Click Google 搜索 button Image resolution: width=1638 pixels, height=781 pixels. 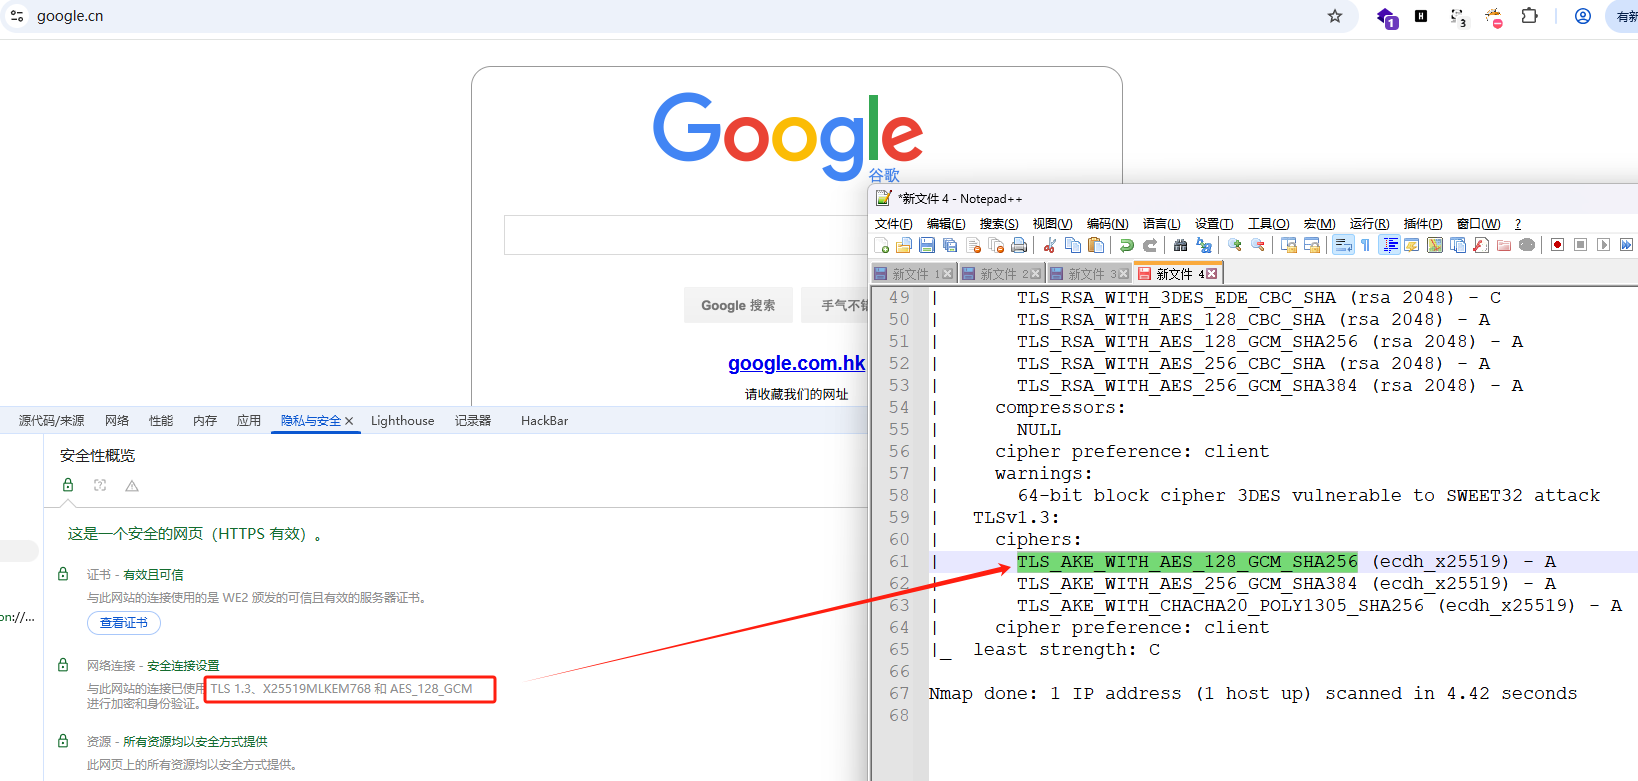click(738, 305)
